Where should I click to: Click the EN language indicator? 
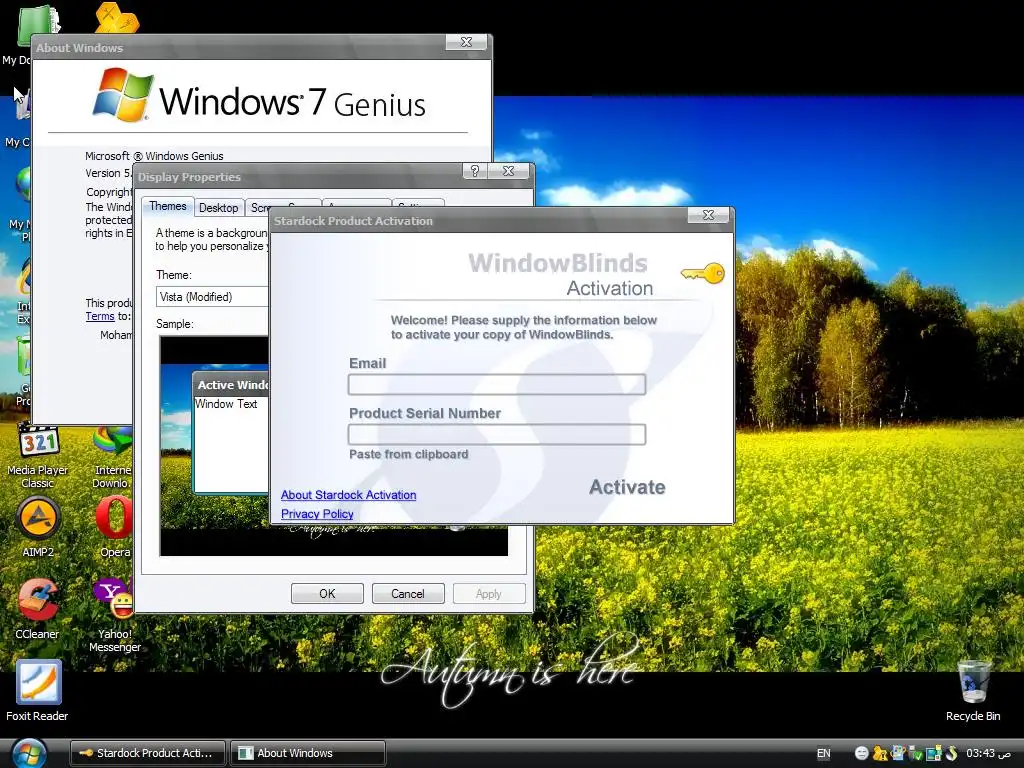click(824, 754)
